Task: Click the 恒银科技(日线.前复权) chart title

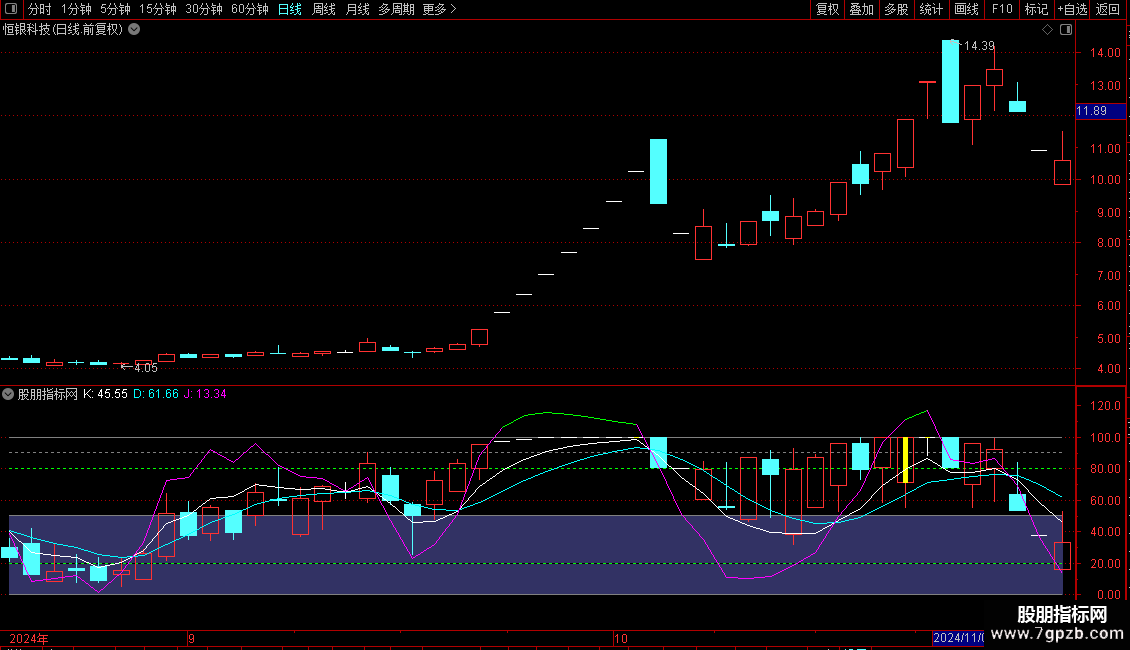Action: 63,30
